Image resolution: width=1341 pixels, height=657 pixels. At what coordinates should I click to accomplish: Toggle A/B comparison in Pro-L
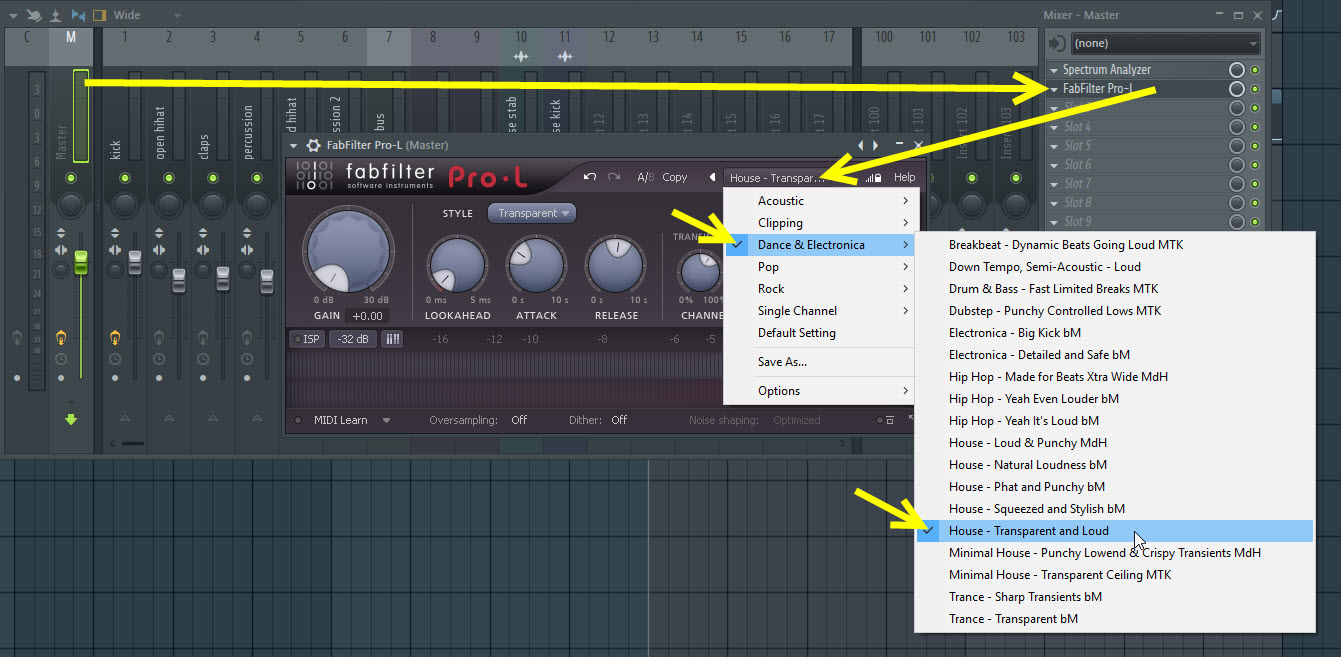645,177
